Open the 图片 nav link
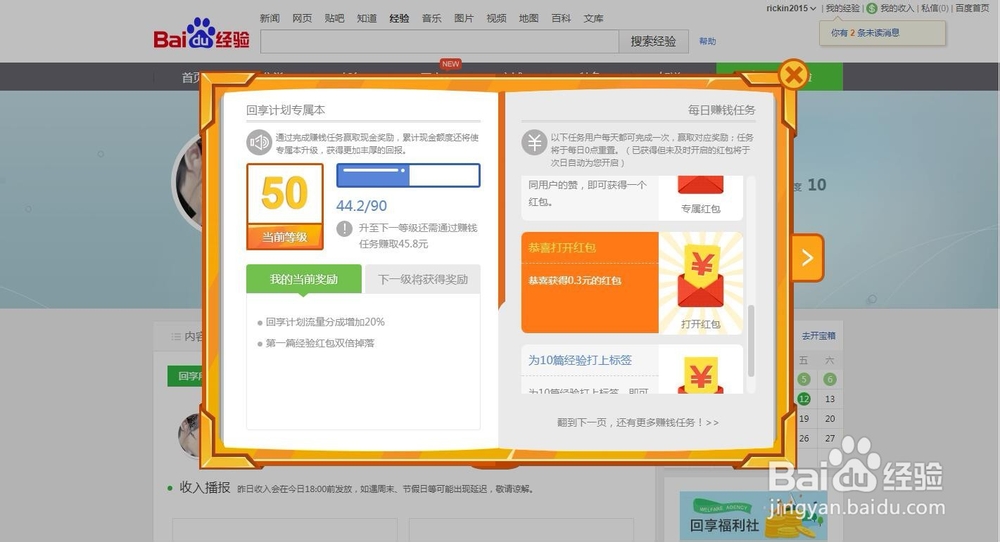 464,18
